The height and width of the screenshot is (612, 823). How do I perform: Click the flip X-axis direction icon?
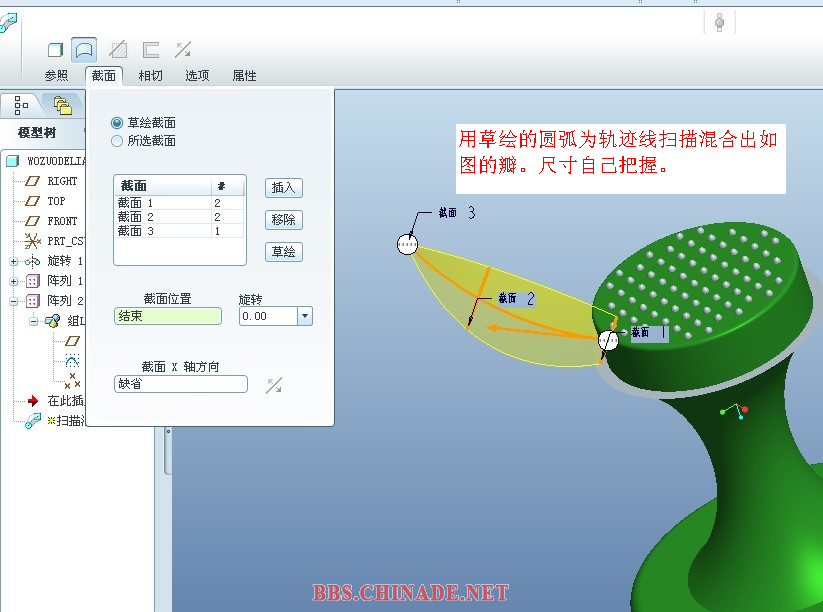(274, 385)
